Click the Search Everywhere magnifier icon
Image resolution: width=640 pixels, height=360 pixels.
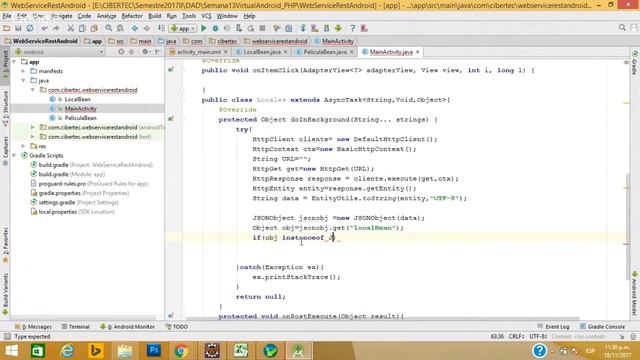622,28
